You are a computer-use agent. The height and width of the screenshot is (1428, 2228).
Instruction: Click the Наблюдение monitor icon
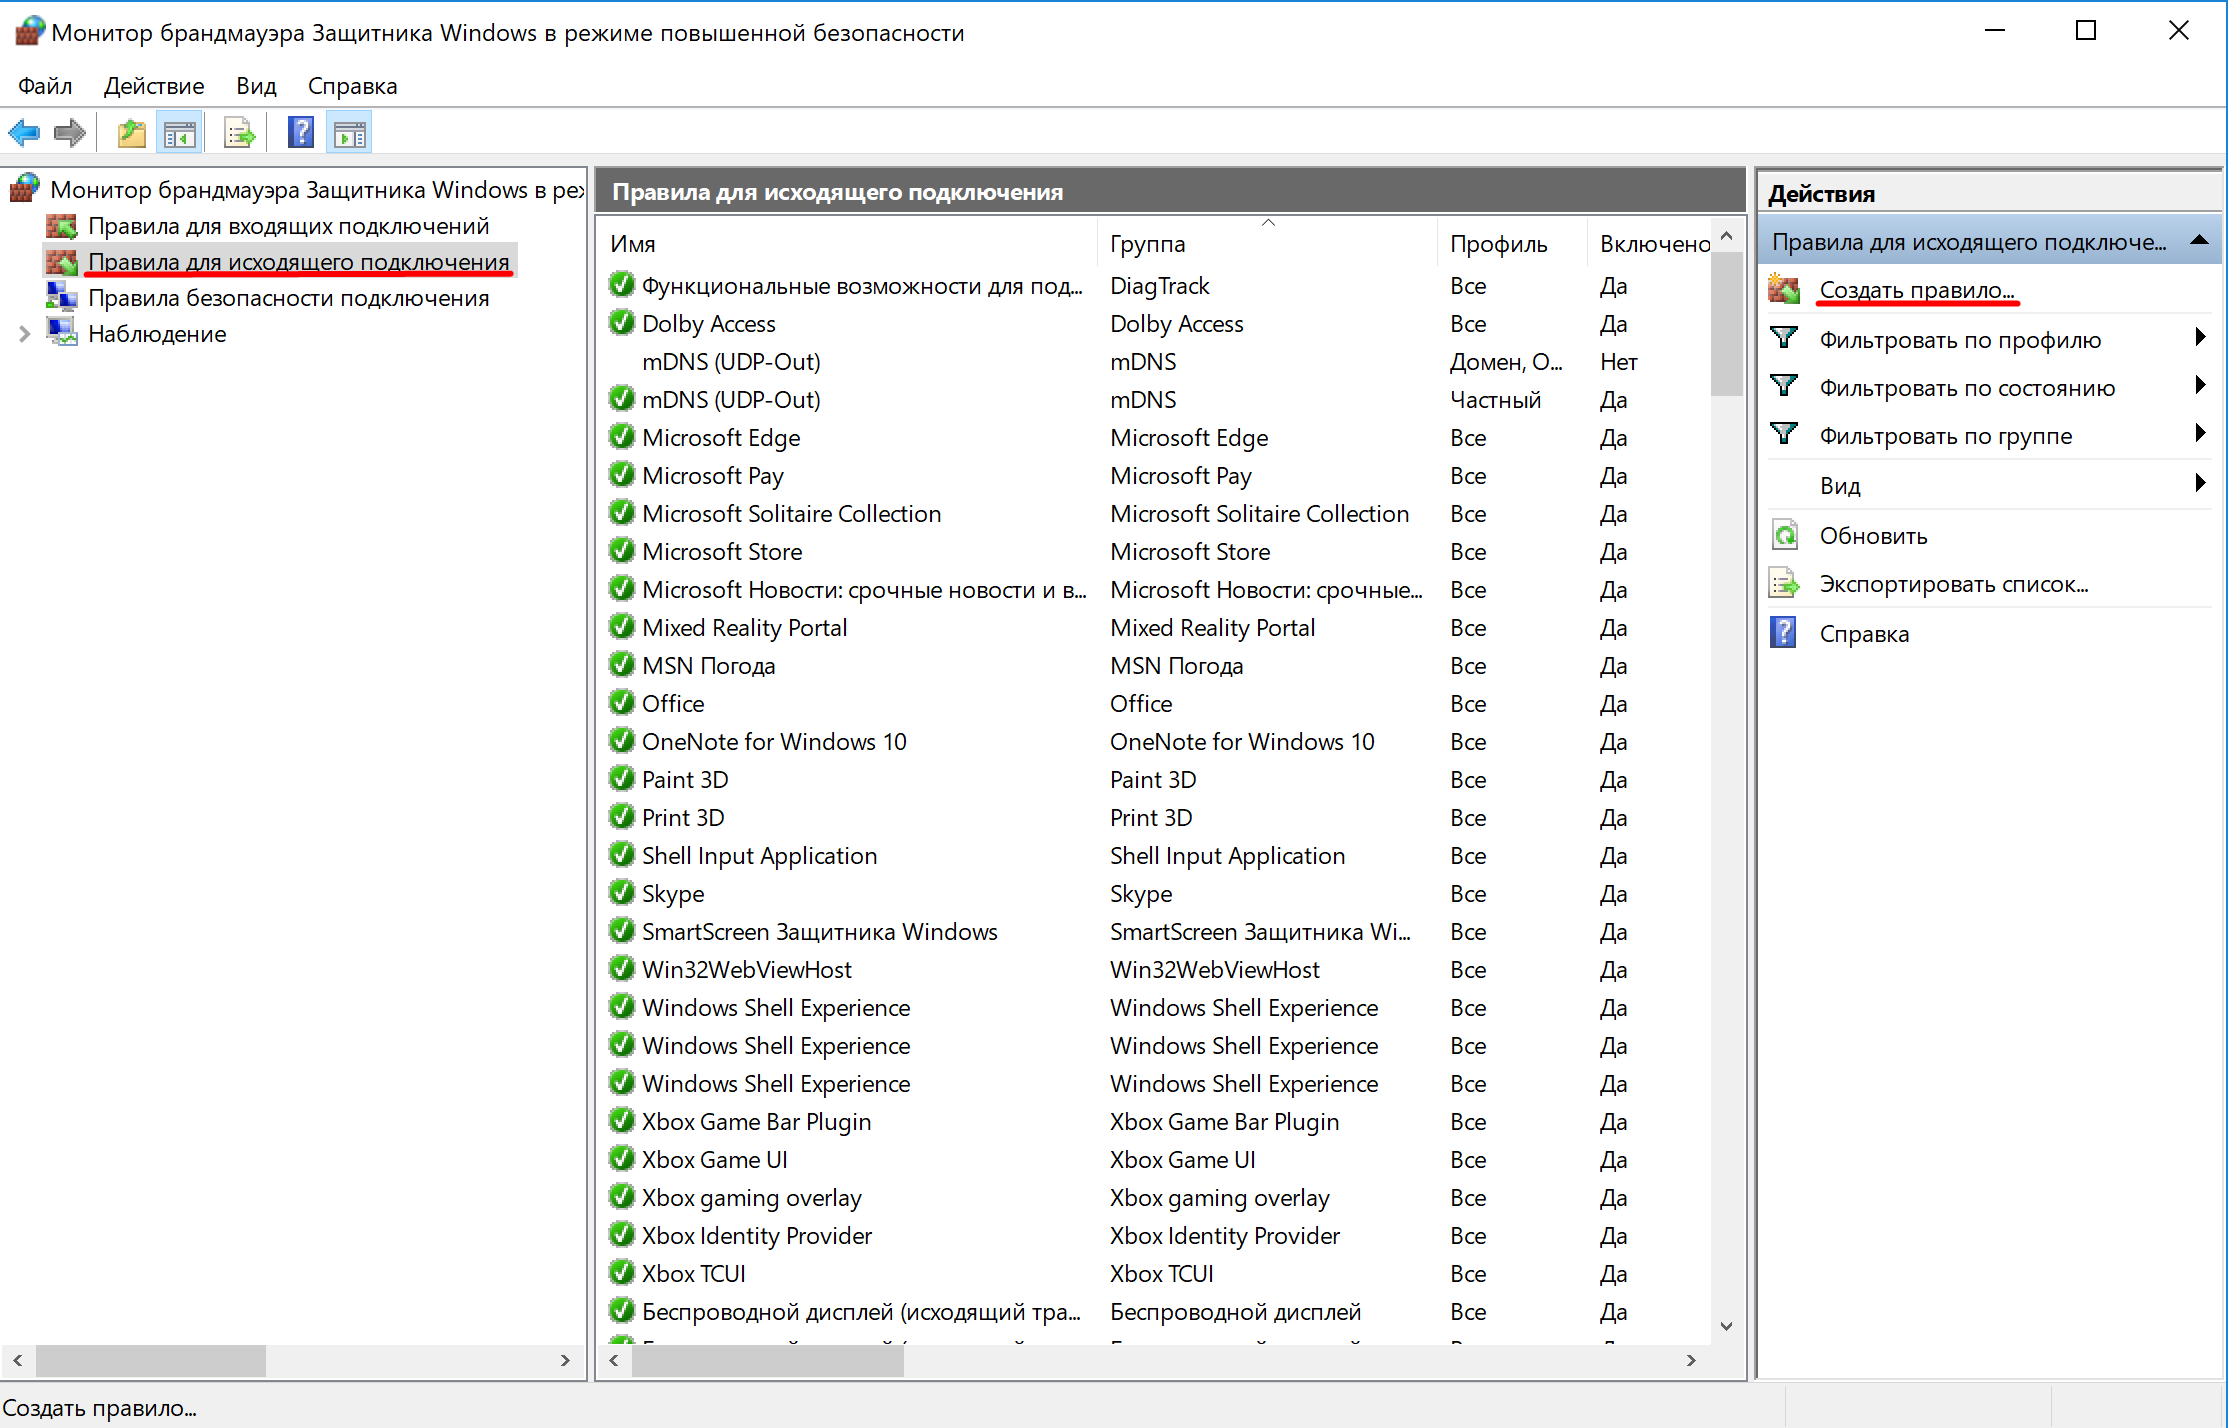click(x=62, y=333)
